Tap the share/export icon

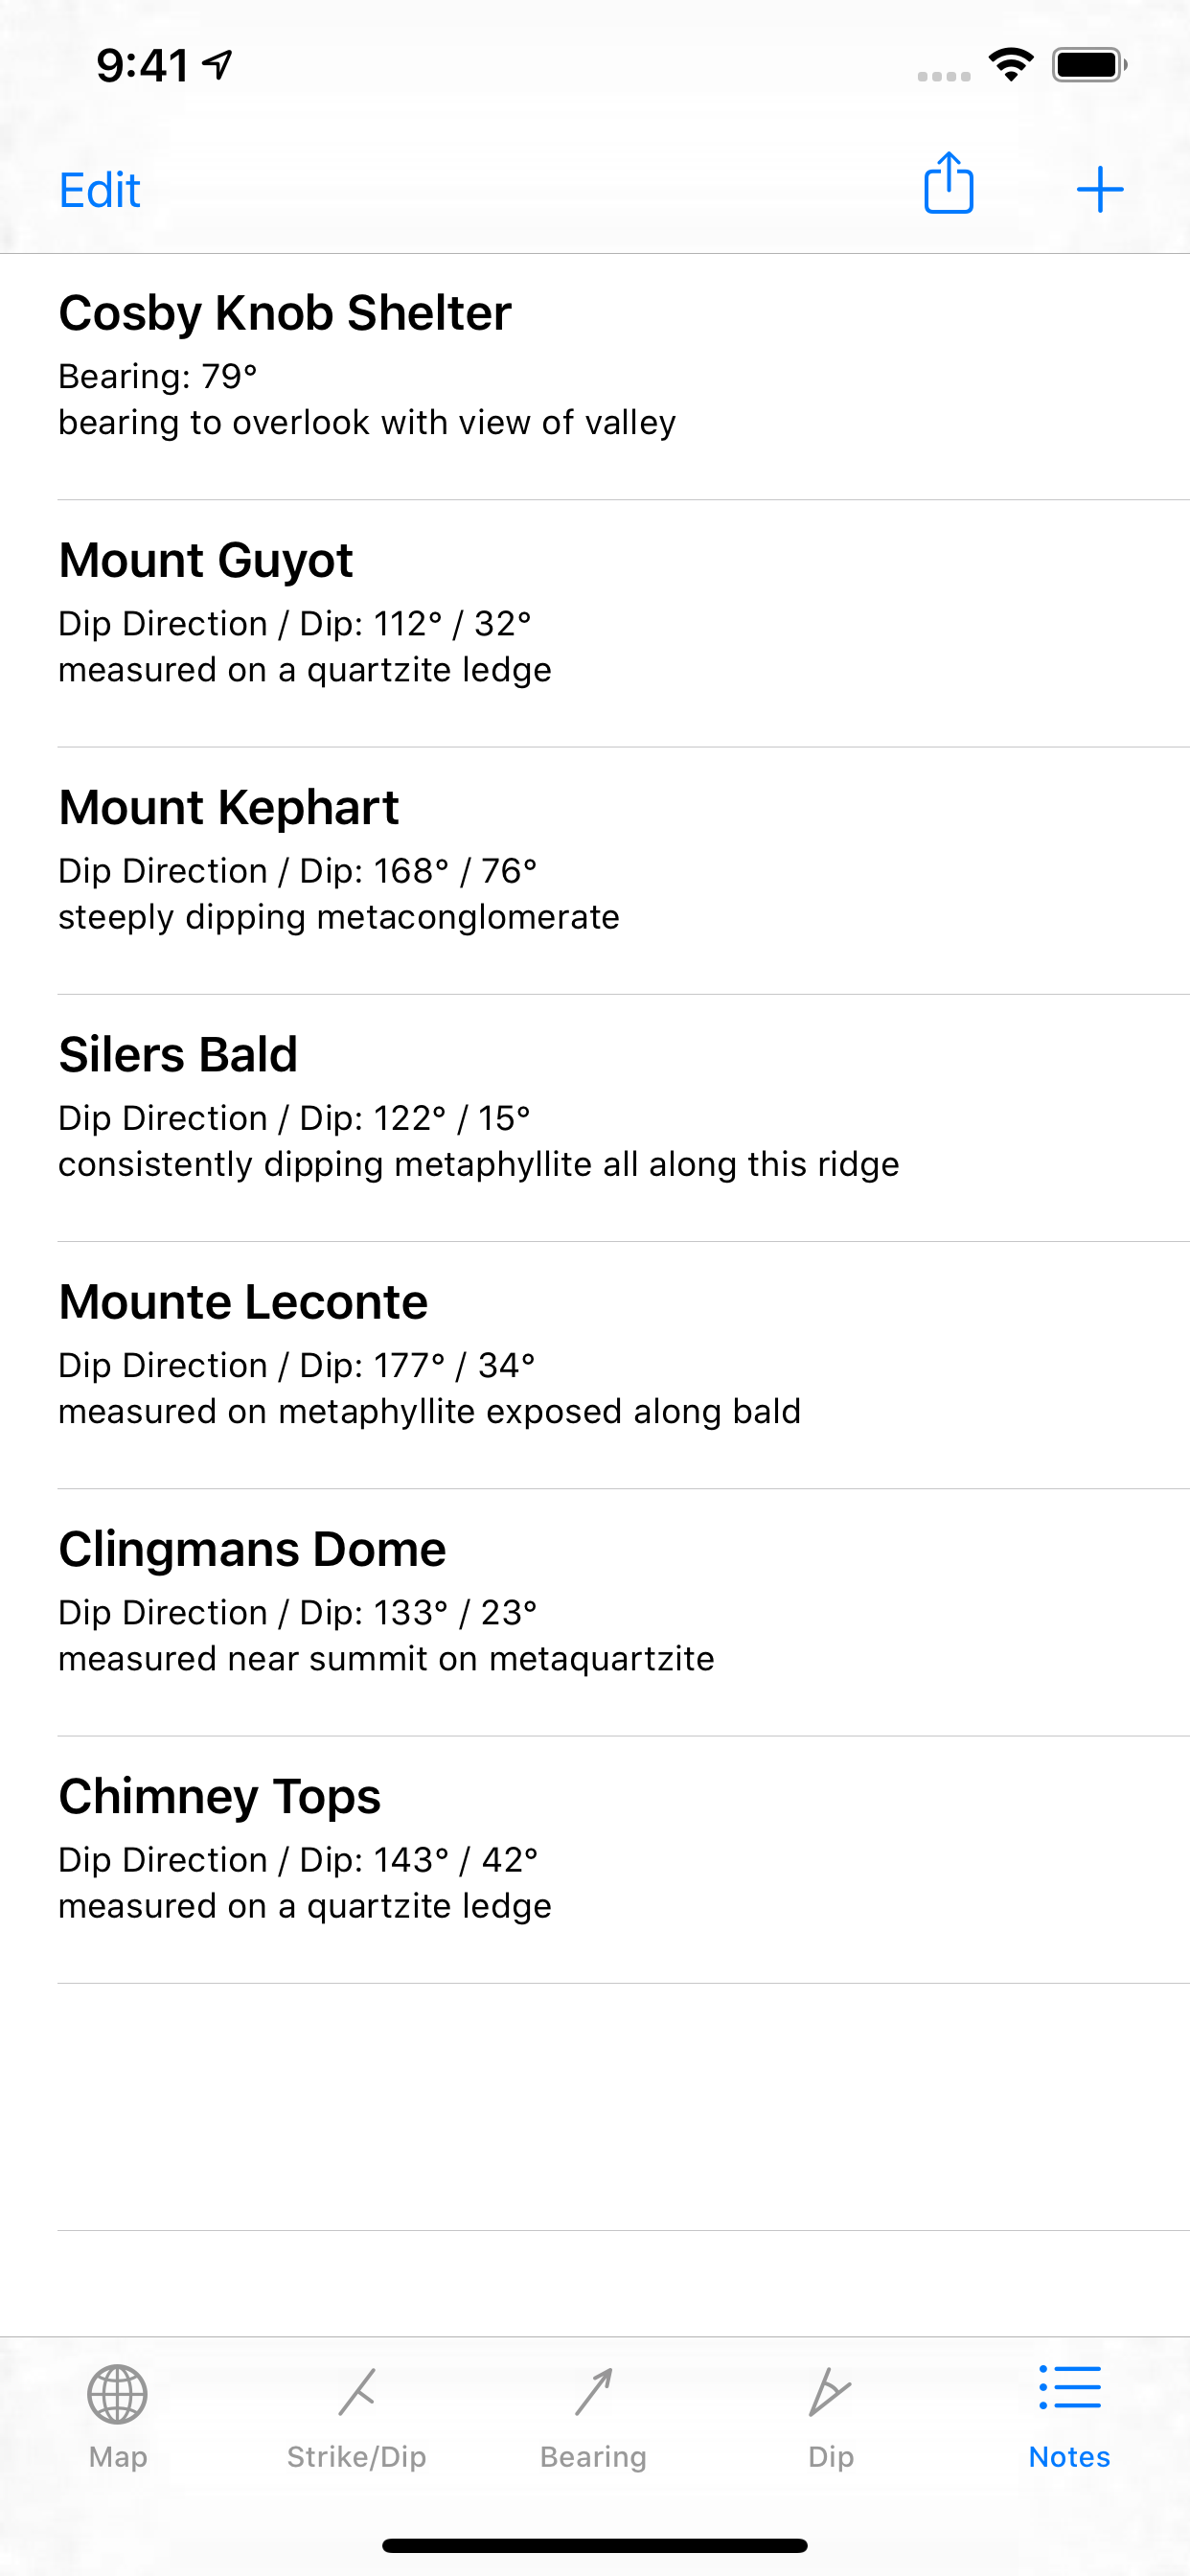948,185
